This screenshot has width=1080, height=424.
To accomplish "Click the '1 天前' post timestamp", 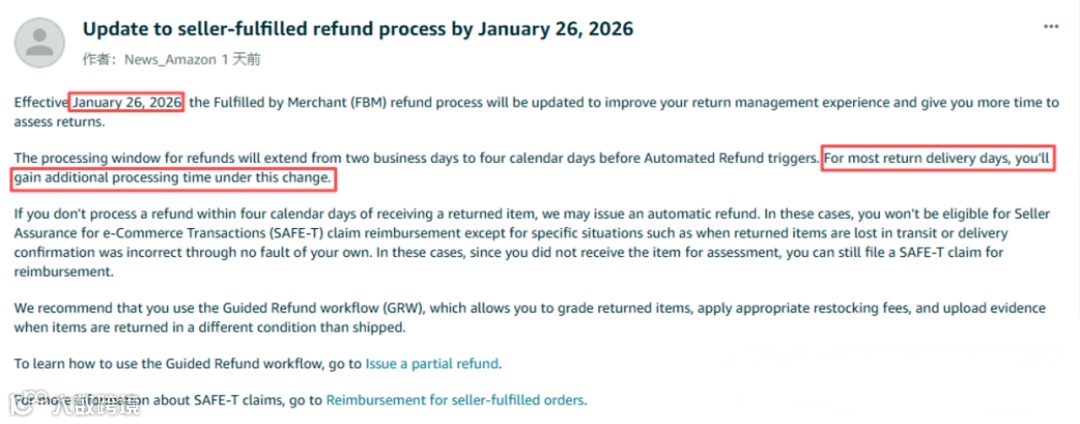I will point(241,60).
